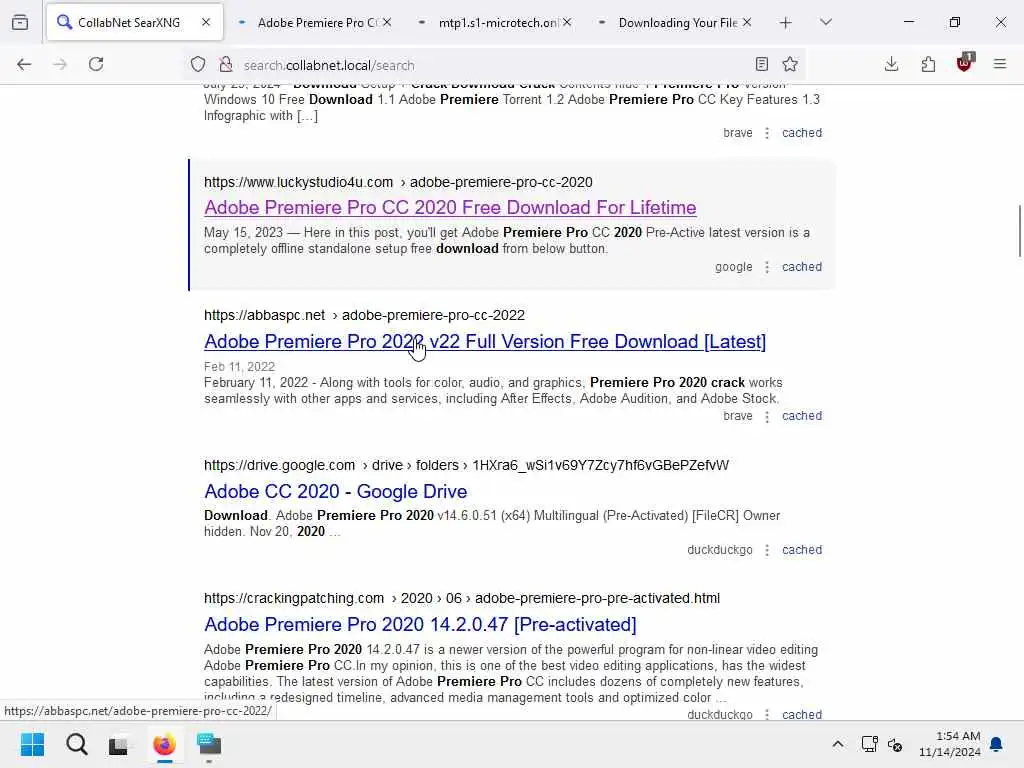Viewport: 1024px width, 768px height.
Task: Open the display tray icon
Action: click(869, 744)
